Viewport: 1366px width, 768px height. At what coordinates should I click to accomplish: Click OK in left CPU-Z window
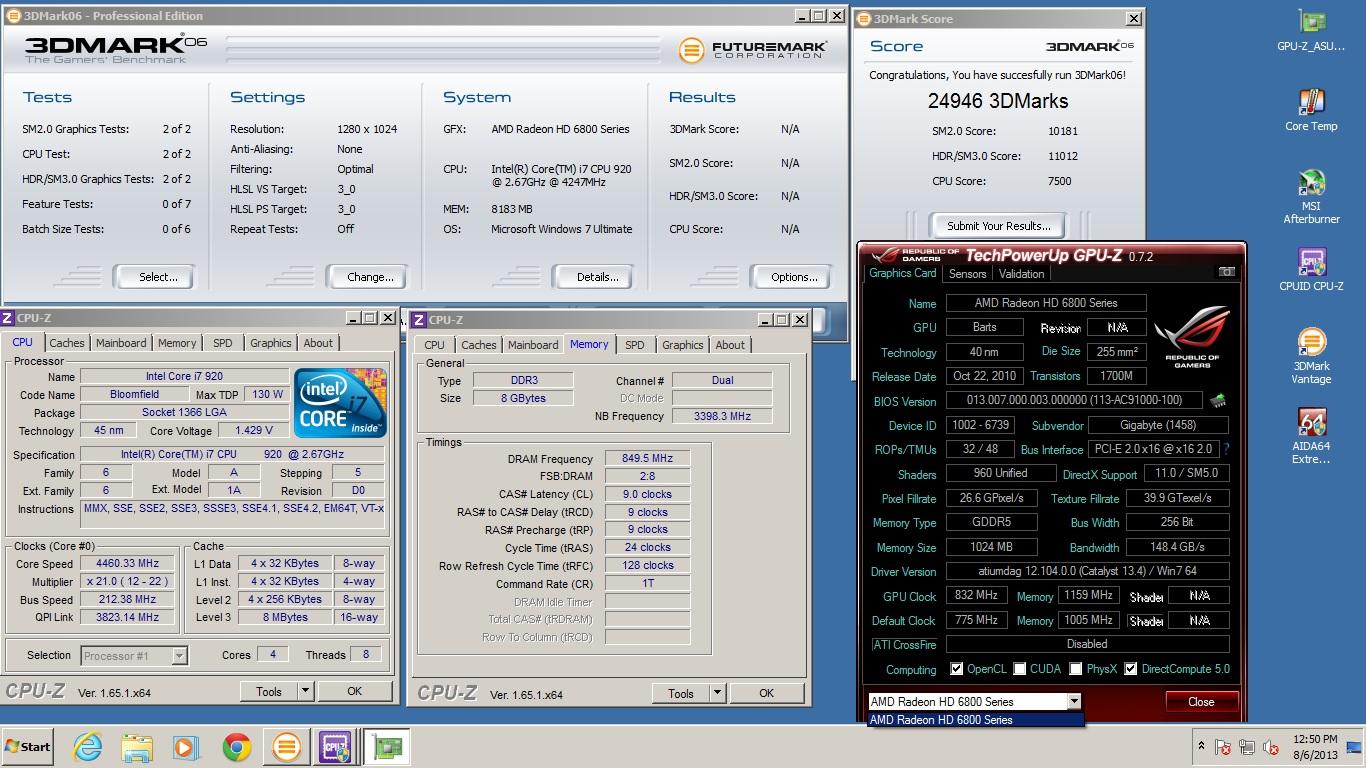coord(354,691)
